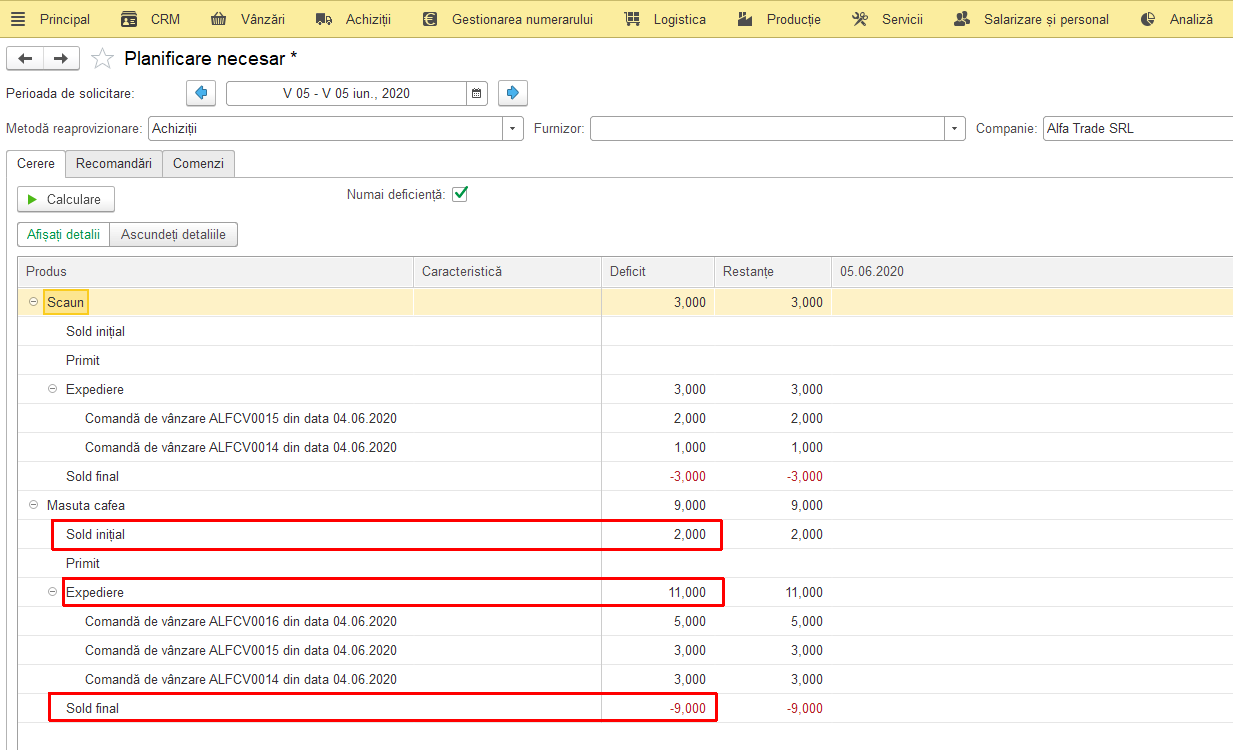Click the Salarizare și personal people icon
The image size is (1233, 750).
962,19
